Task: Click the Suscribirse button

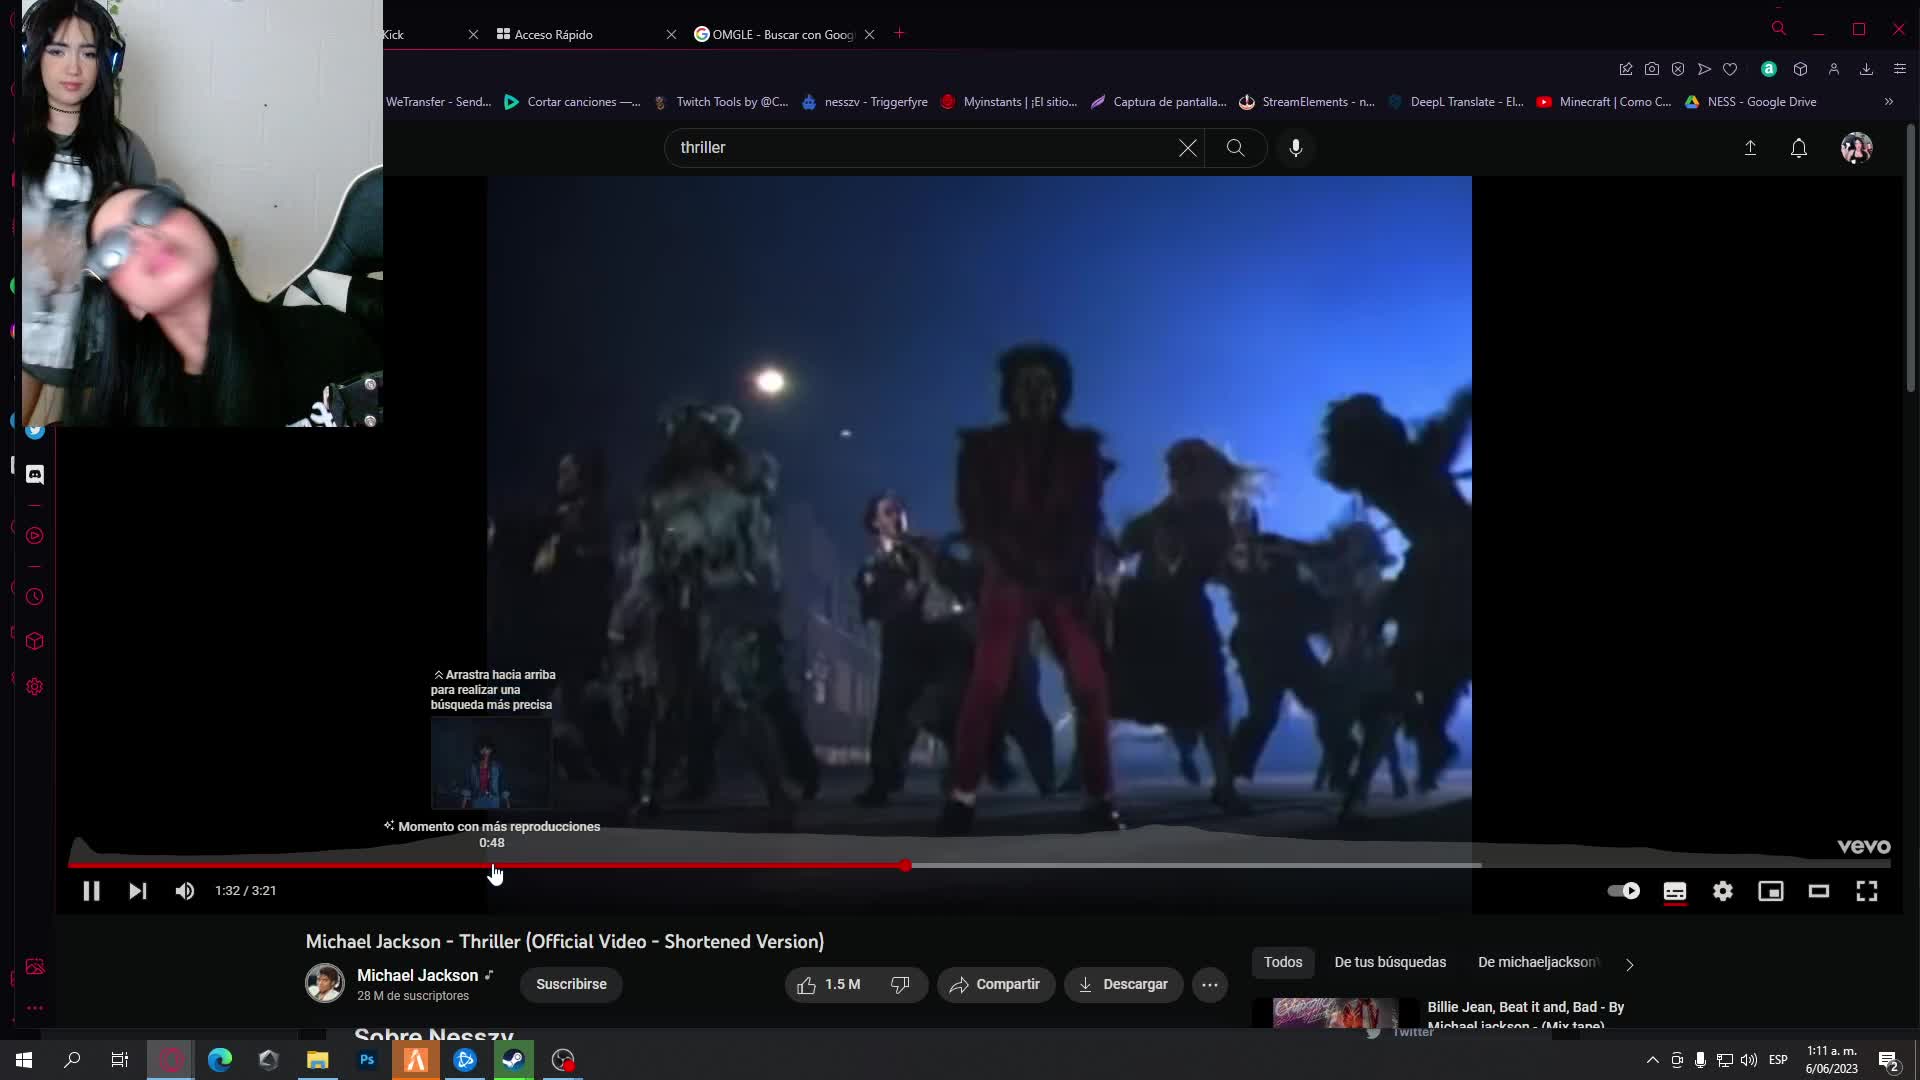Action: [x=571, y=985]
